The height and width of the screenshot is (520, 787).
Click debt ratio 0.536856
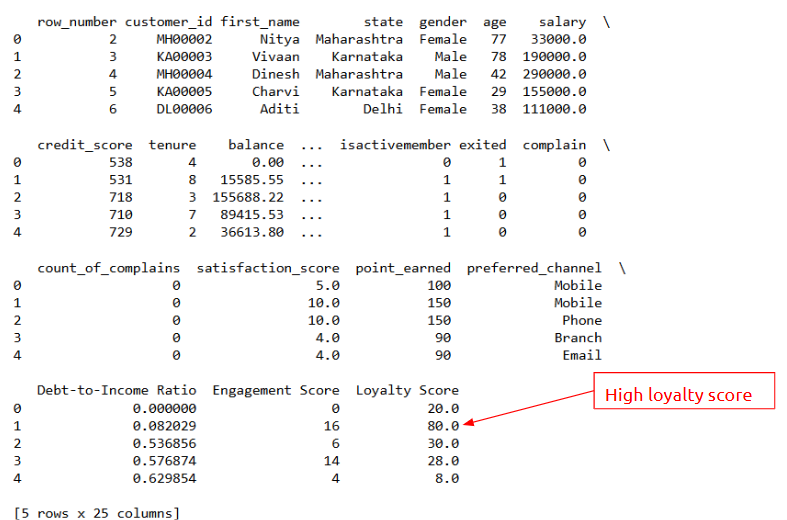click(165, 444)
